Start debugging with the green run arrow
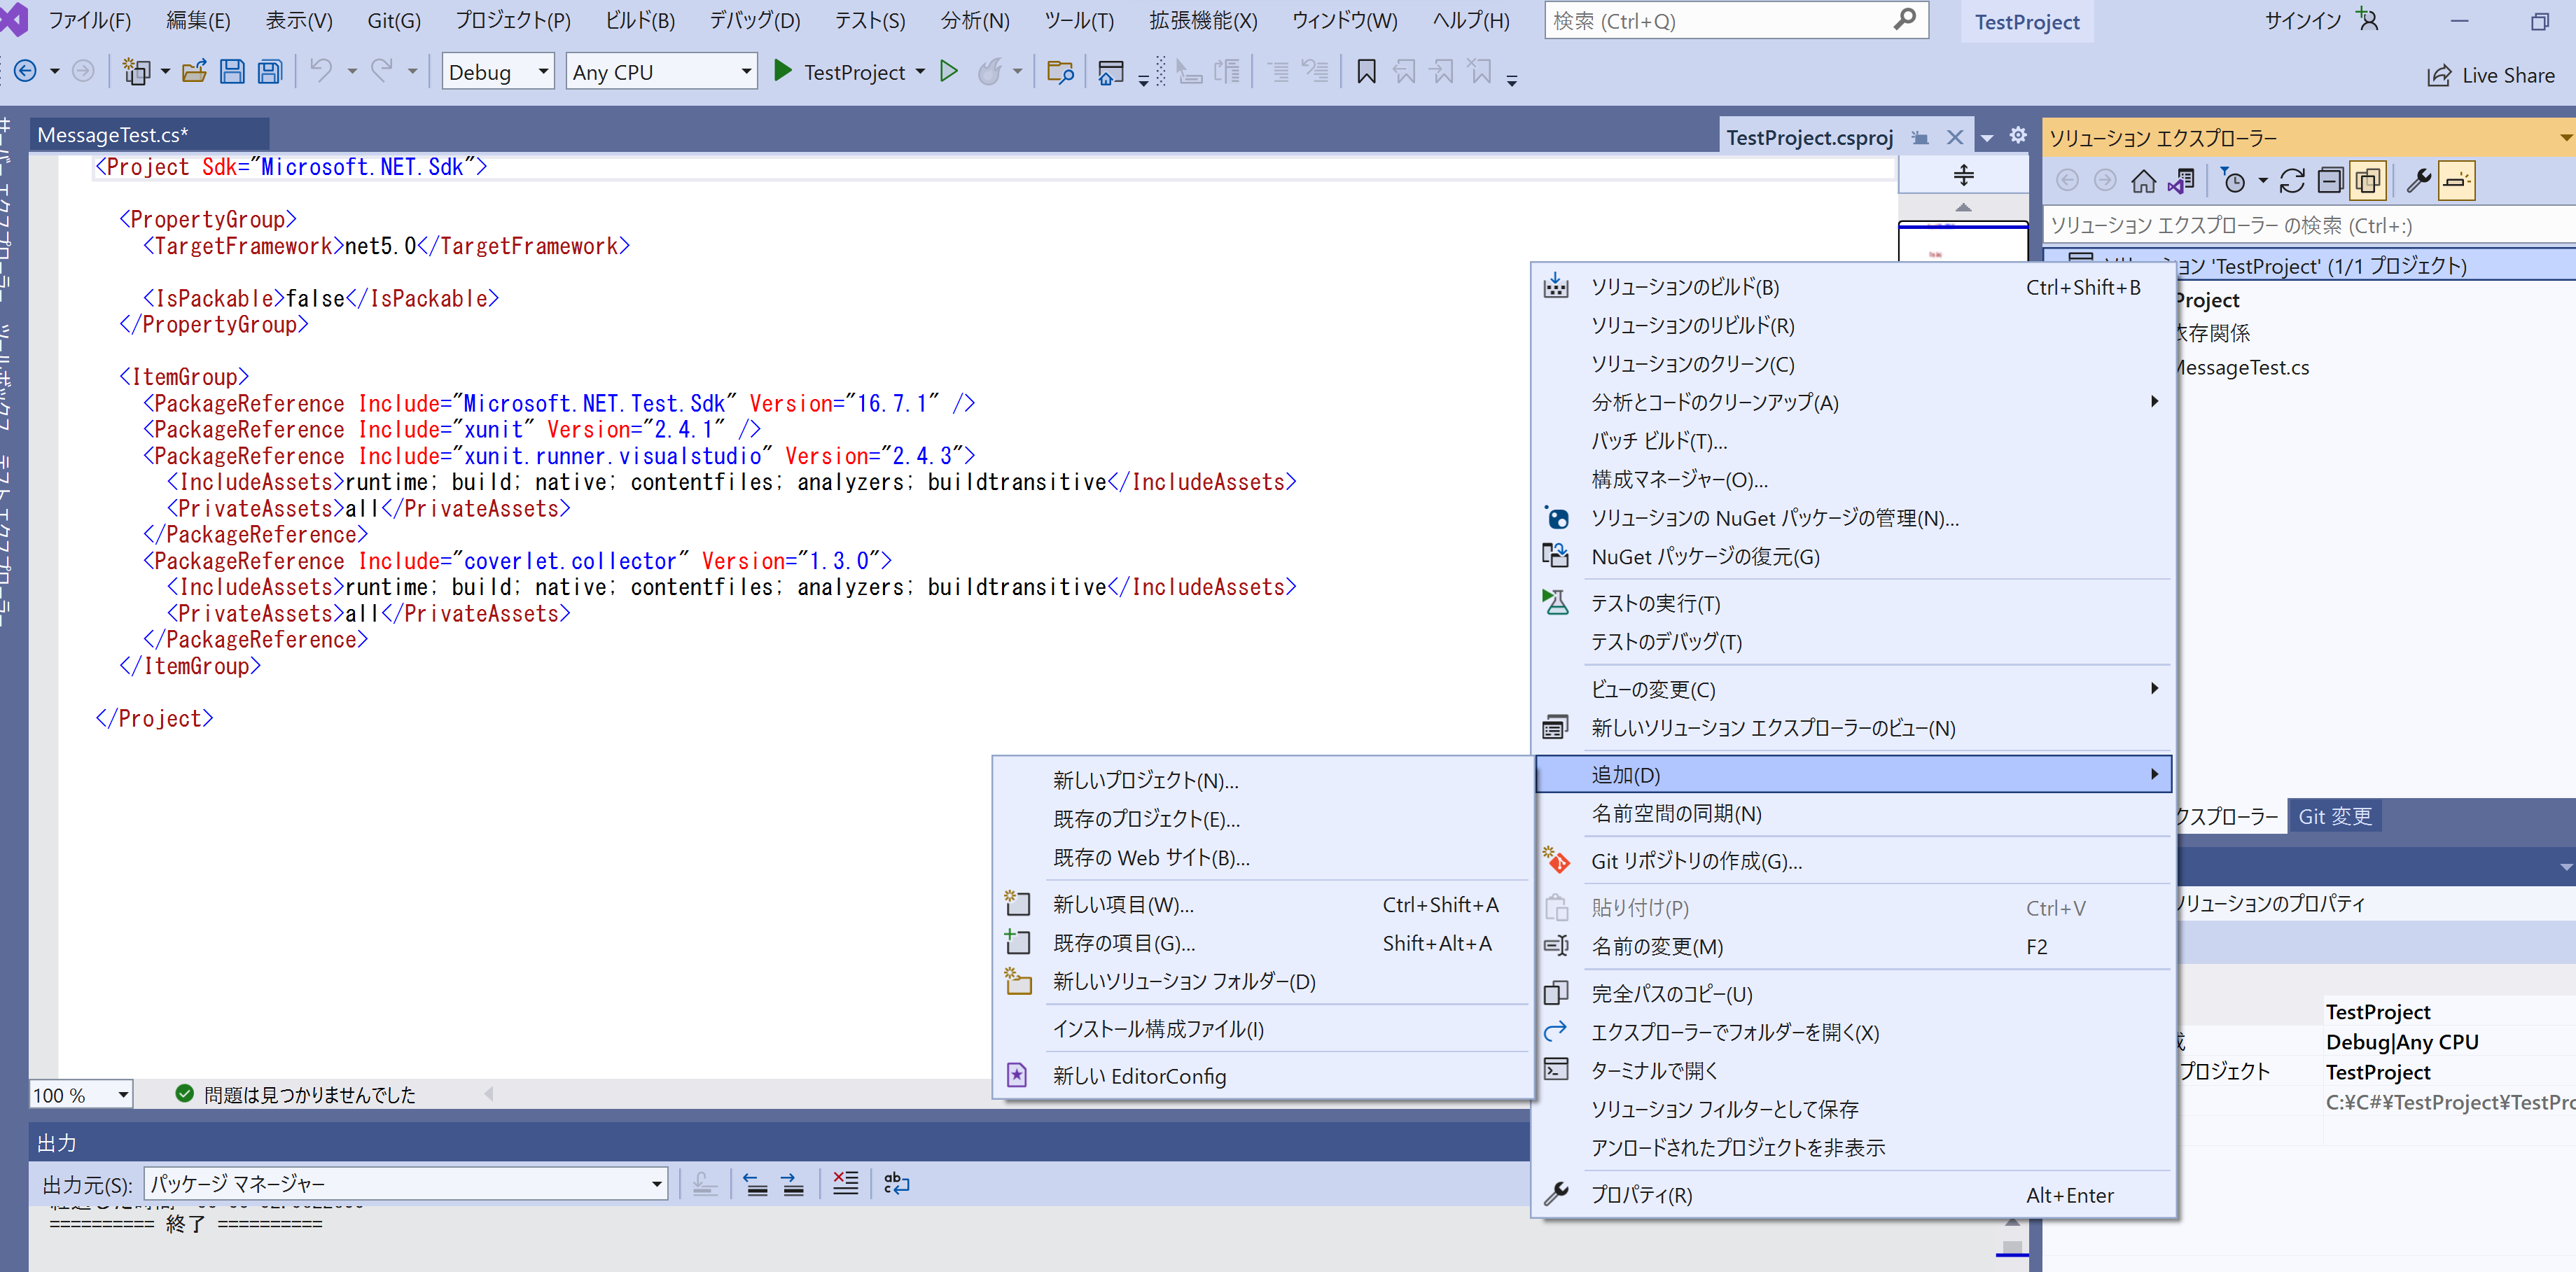Image resolution: width=2576 pixels, height=1272 pixels. click(x=949, y=71)
